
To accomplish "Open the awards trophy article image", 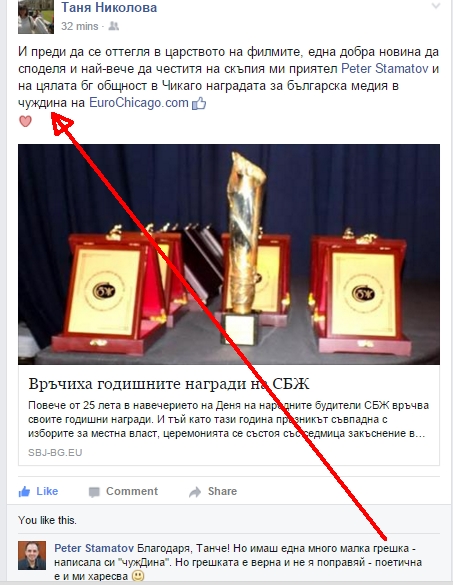I will tap(229, 254).
